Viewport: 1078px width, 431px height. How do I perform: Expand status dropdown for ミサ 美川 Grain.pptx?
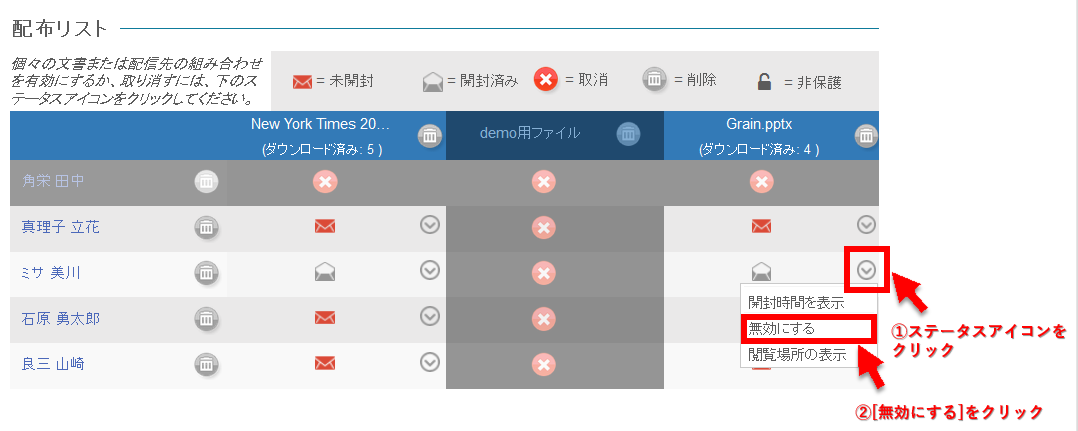tap(866, 269)
